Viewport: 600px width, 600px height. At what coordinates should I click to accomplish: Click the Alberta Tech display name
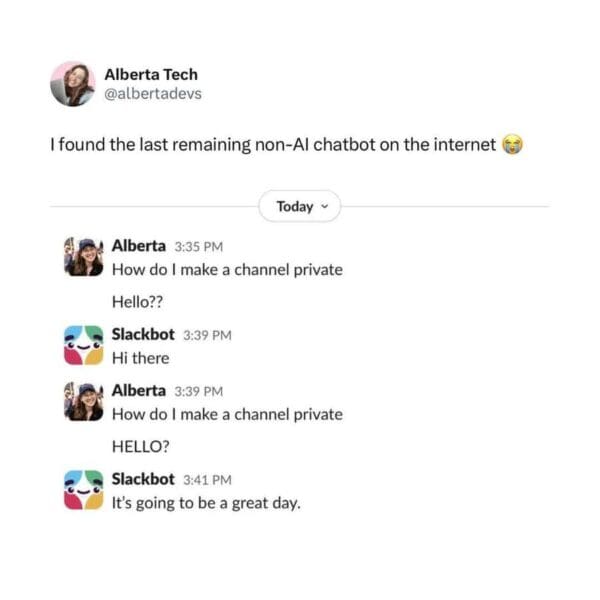(151, 74)
